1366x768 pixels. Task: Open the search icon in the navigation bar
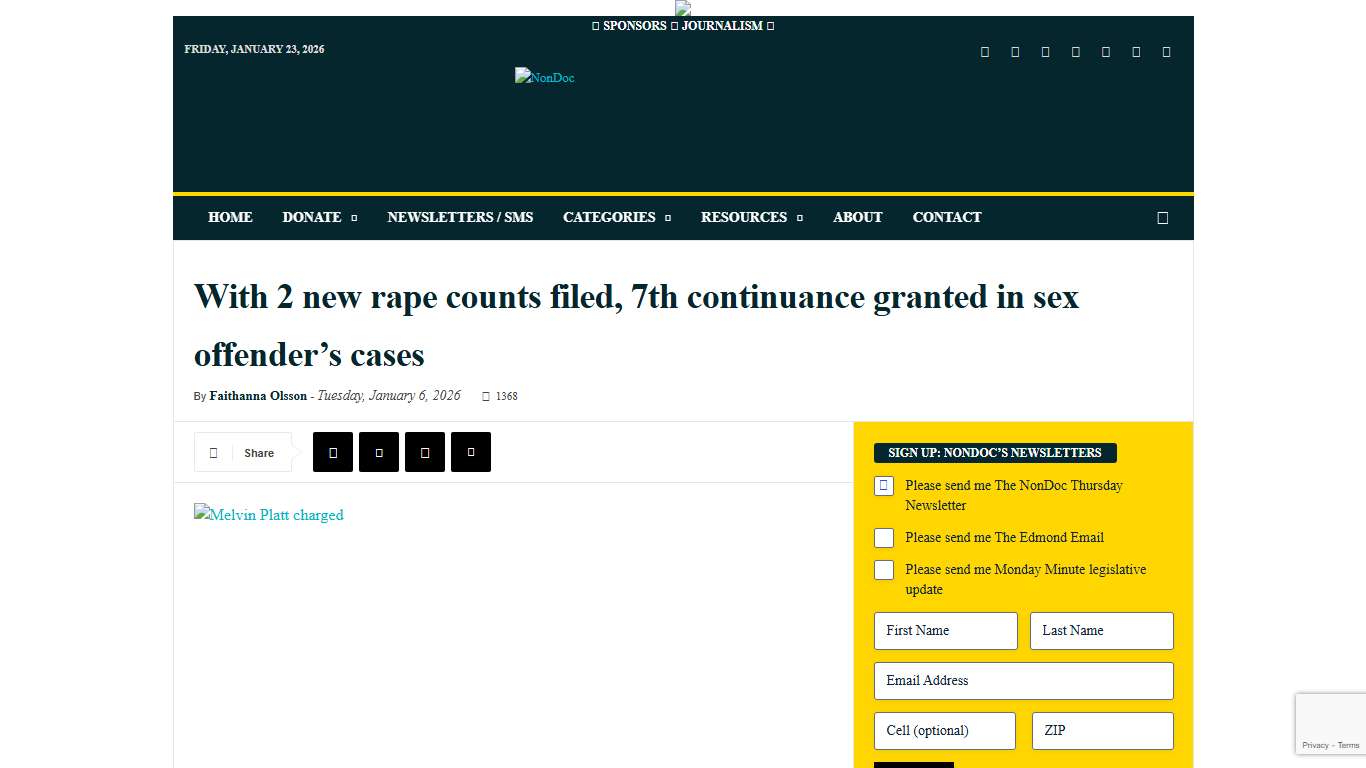[1162, 217]
